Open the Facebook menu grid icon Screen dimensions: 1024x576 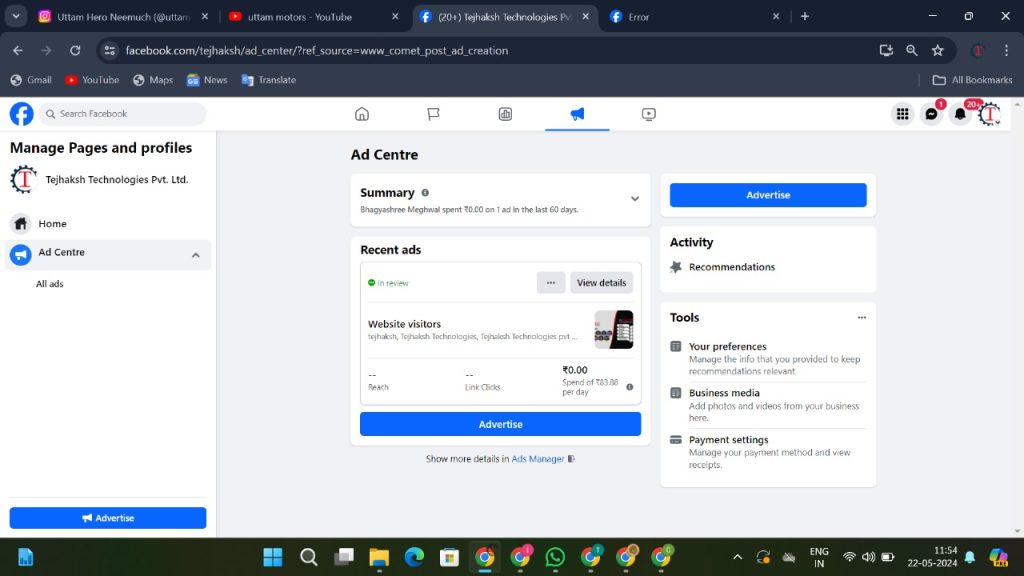[903, 114]
